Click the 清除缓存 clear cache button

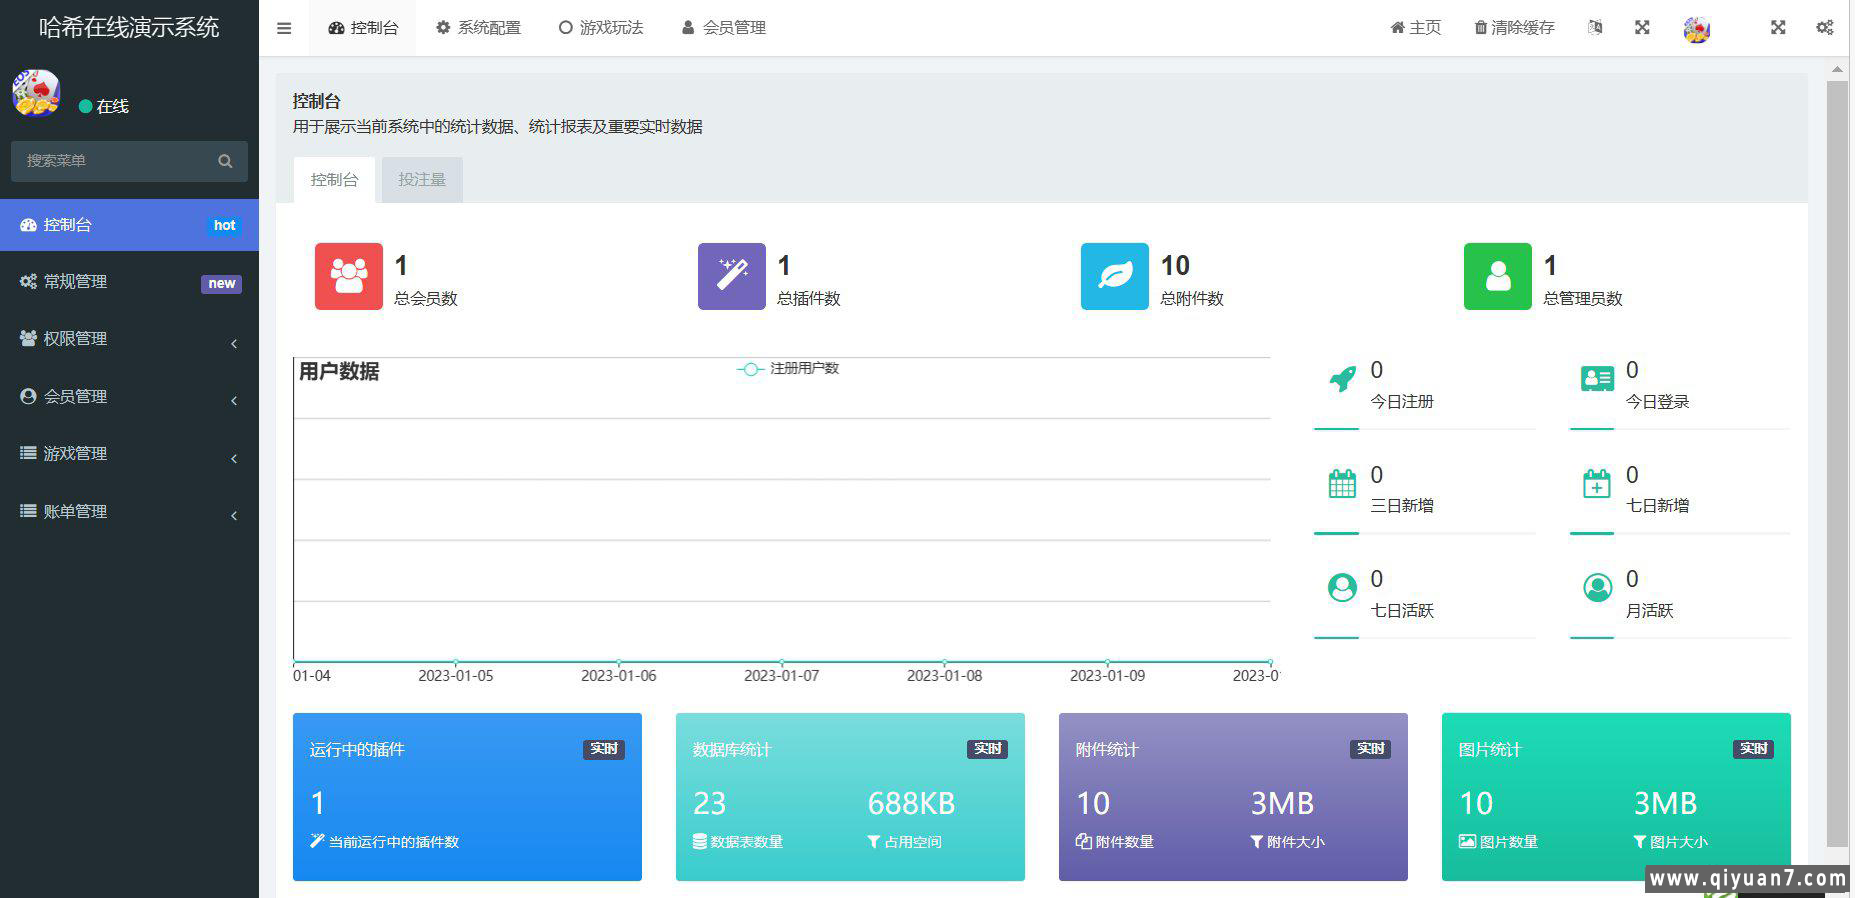tap(1514, 28)
